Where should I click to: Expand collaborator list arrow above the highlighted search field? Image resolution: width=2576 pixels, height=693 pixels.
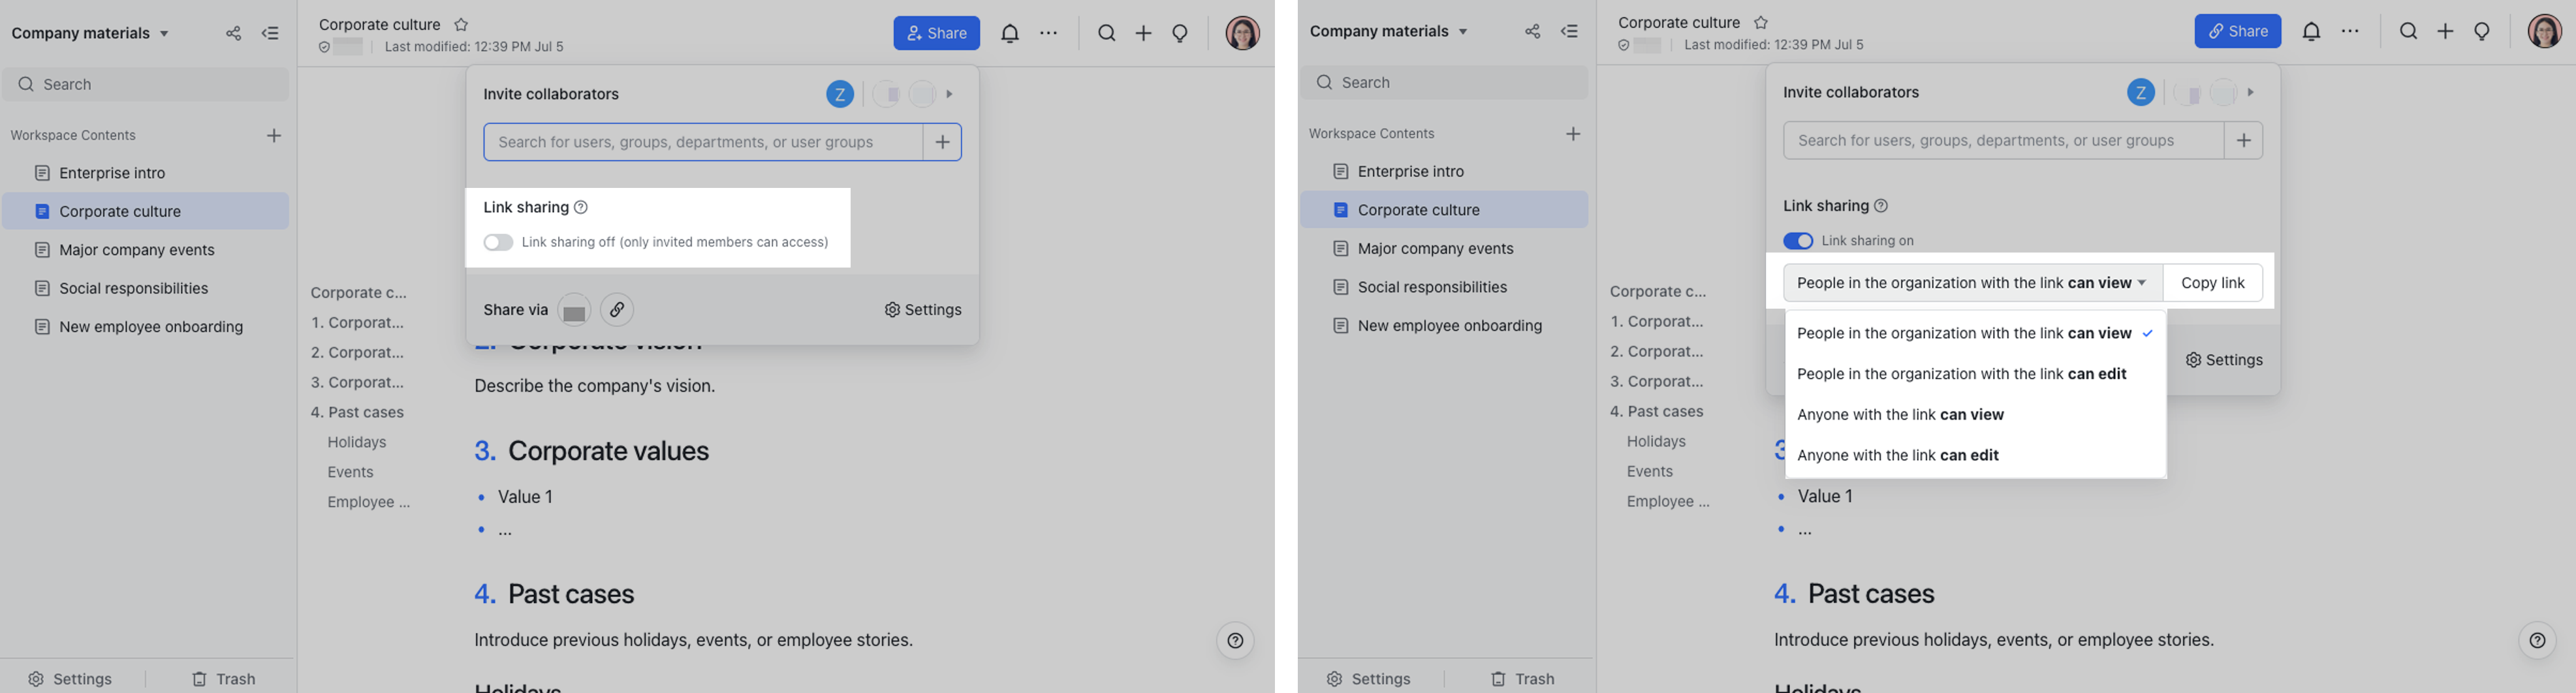pyautogui.click(x=950, y=95)
